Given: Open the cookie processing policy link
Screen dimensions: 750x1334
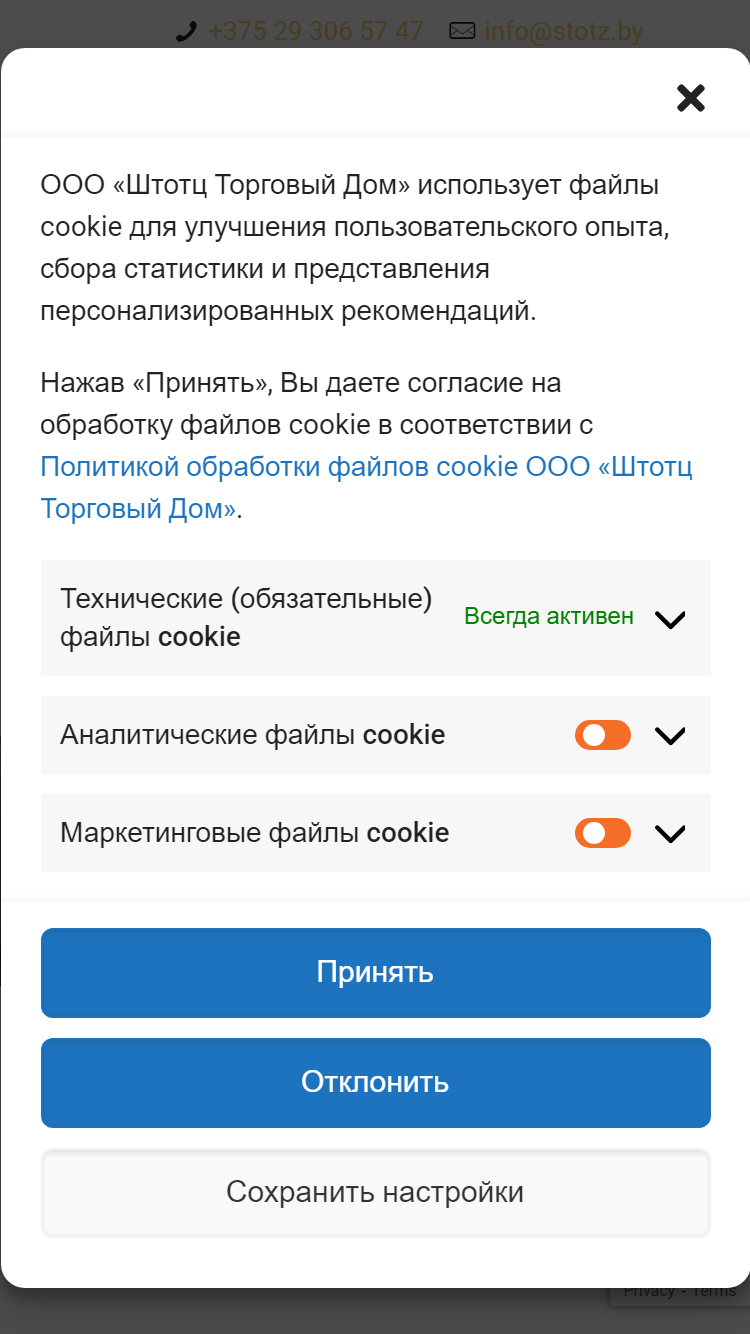Looking at the screenshot, I should click(x=367, y=488).
